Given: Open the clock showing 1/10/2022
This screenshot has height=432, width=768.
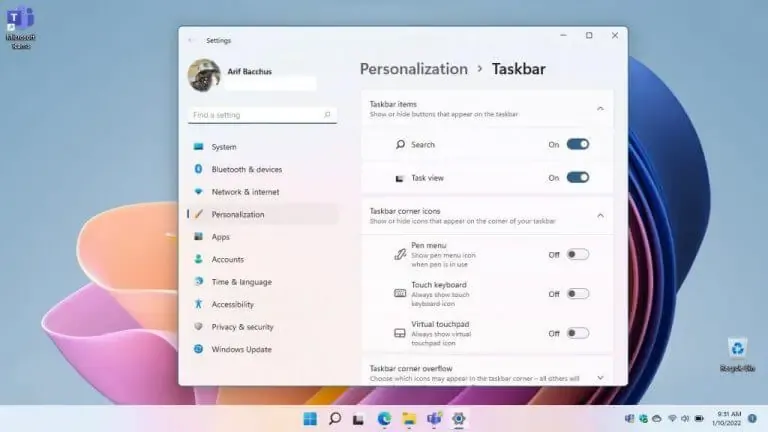Looking at the screenshot, I should pyautogui.click(x=727, y=419).
